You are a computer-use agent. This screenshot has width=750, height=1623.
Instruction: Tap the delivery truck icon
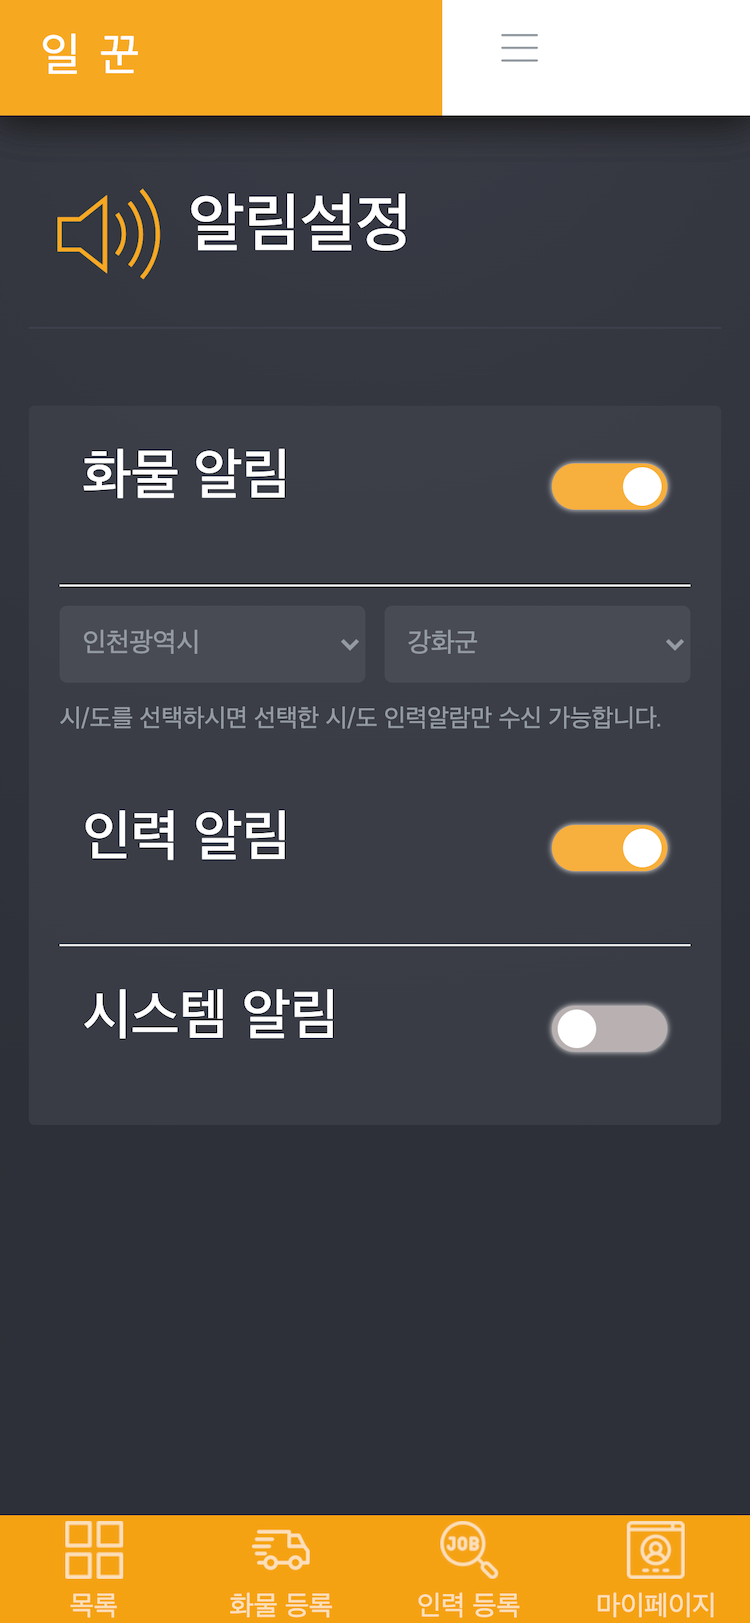(281, 1549)
